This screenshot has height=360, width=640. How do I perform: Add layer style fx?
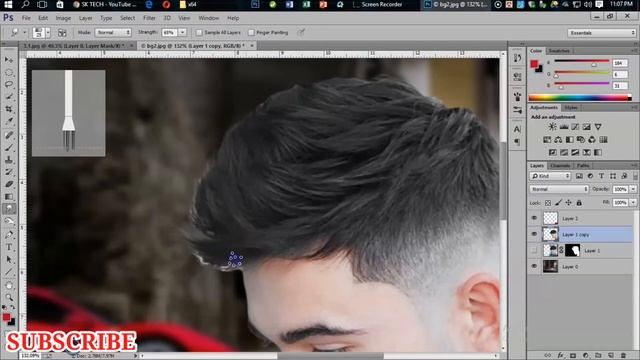click(x=560, y=356)
